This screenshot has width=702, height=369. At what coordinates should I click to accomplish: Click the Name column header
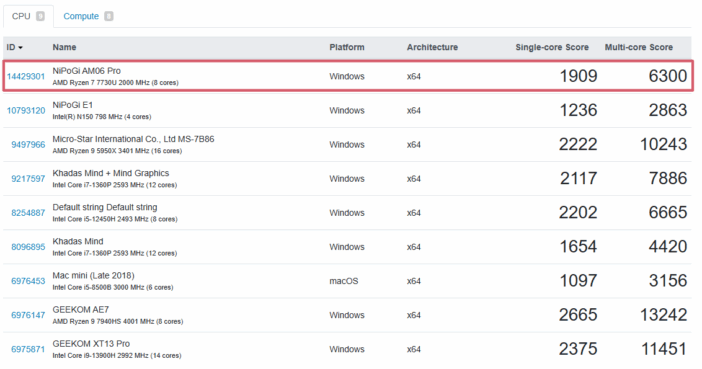click(64, 47)
